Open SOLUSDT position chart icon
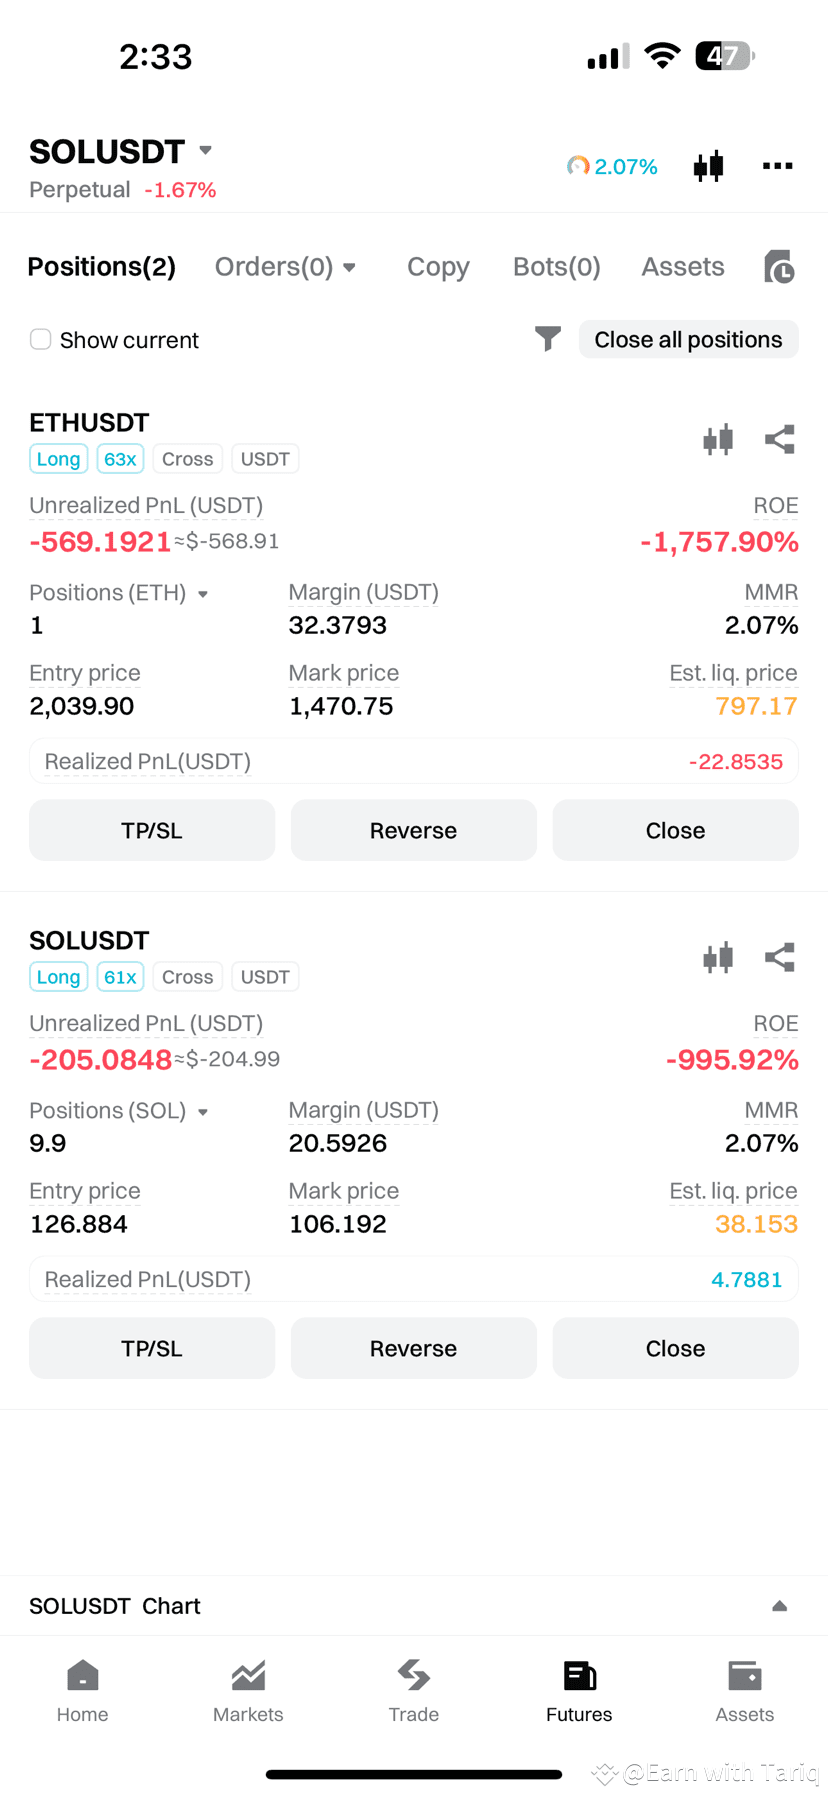 718,957
